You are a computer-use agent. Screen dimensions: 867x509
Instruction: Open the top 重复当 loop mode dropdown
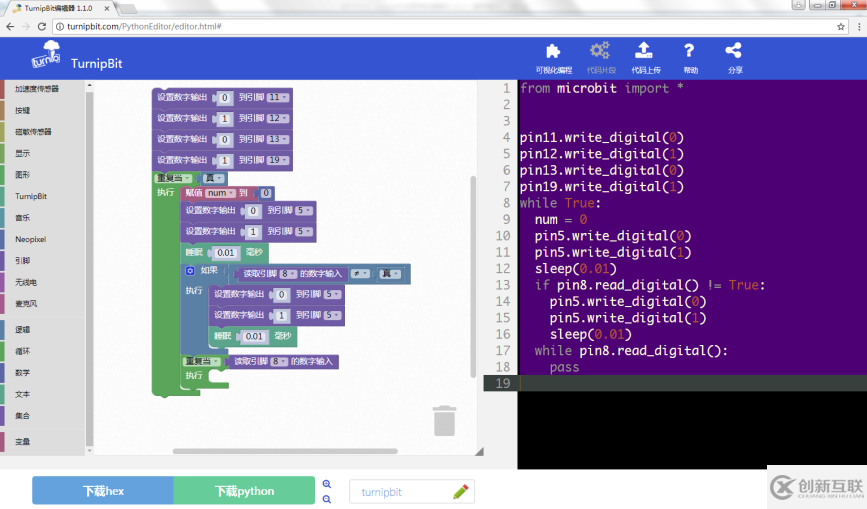(x=173, y=178)
